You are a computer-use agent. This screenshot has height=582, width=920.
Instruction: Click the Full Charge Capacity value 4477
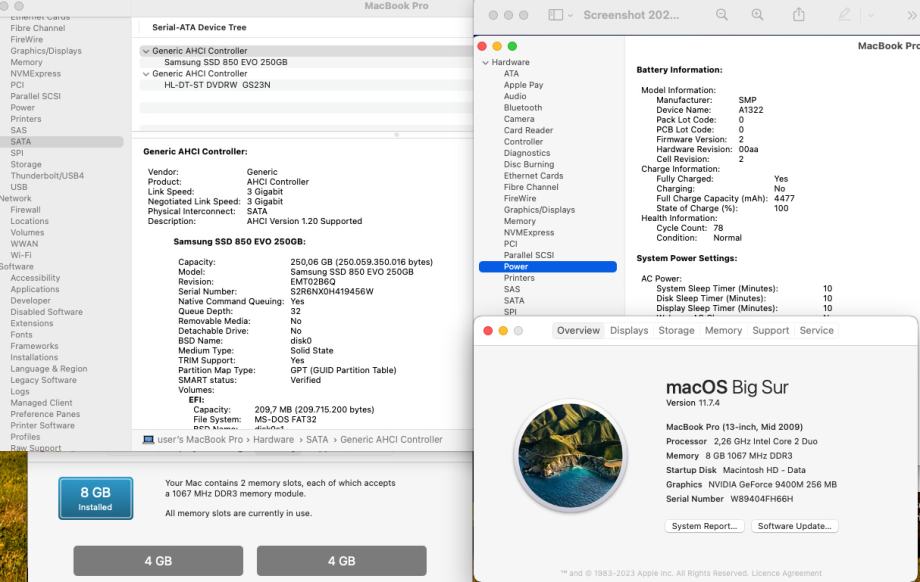click(x=784, y=198)
